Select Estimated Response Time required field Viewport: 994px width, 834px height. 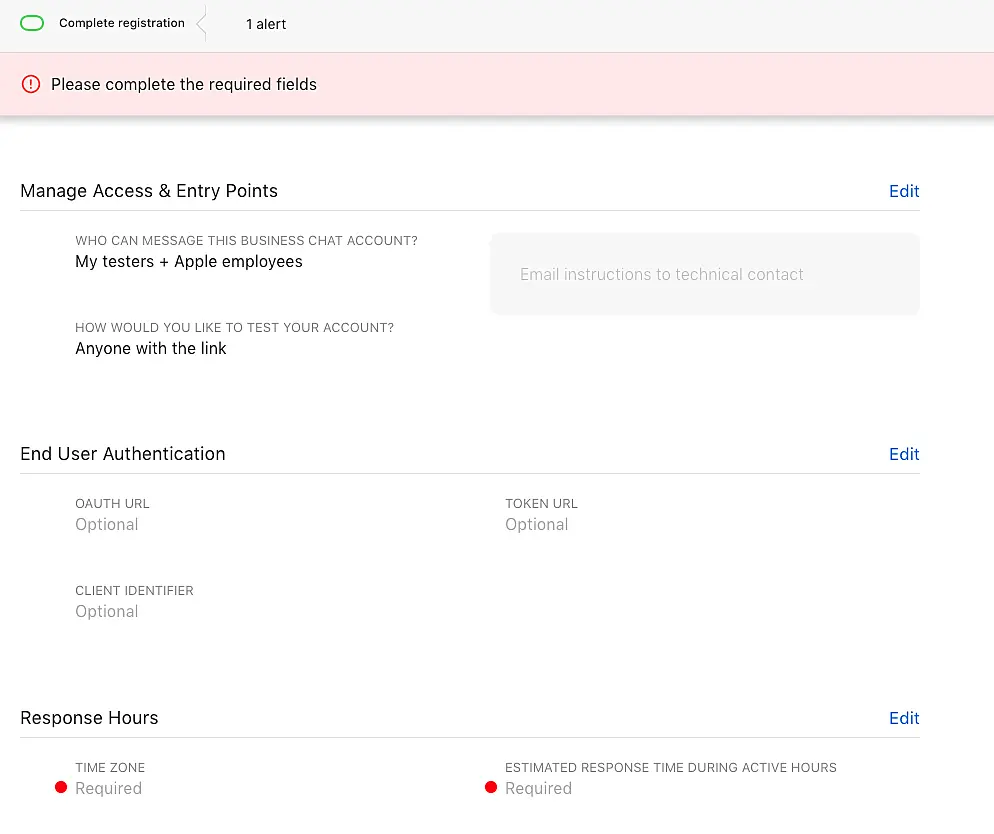coord(538,789)
